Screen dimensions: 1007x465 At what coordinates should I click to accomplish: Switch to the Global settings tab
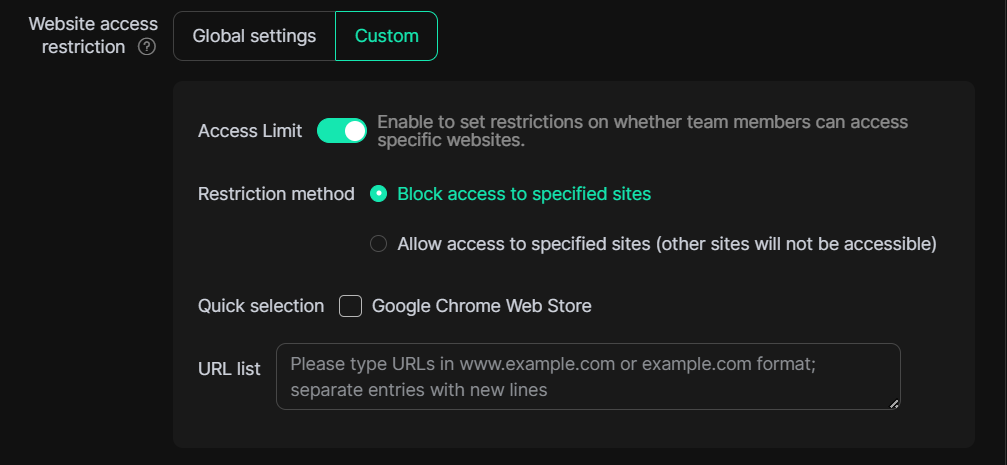pyautogui.click(x=254, y=36)
